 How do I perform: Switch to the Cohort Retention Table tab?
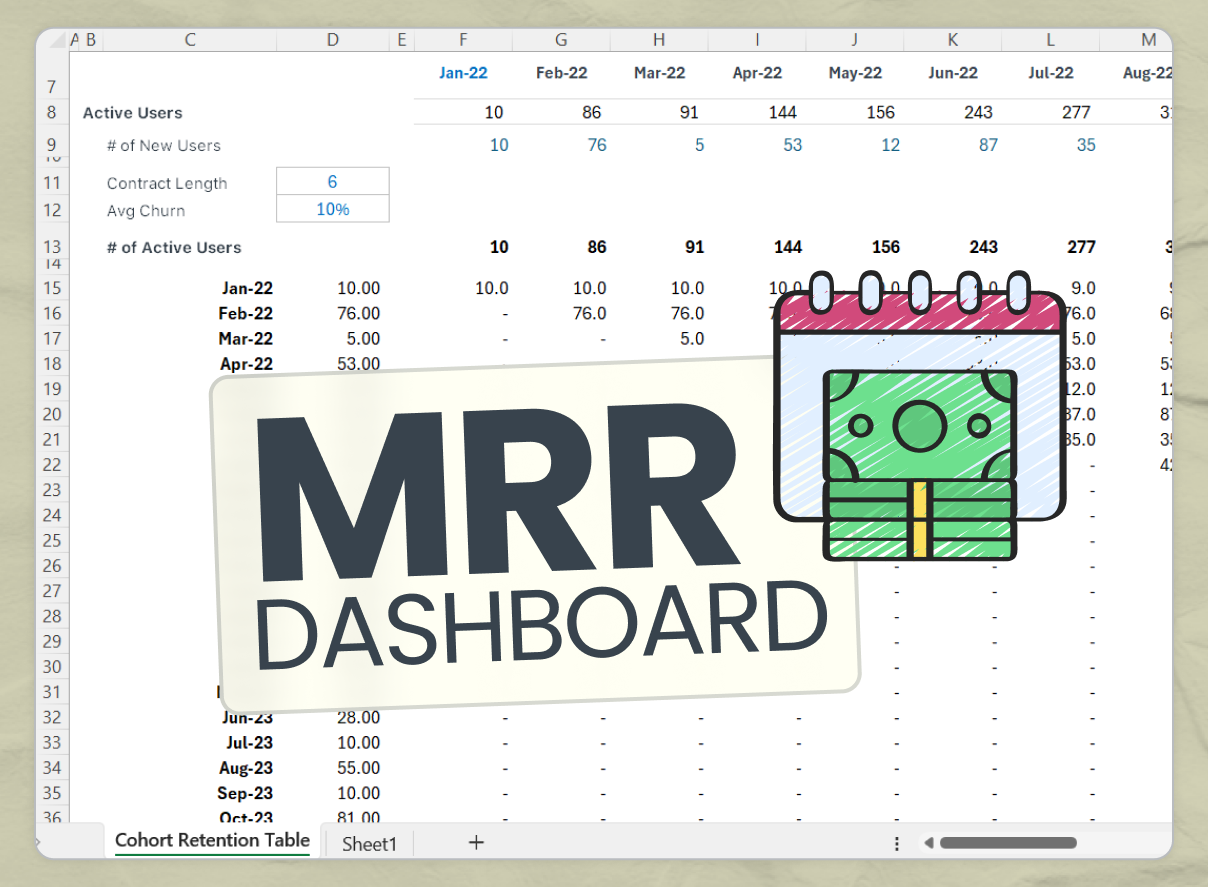click(211, 841)
